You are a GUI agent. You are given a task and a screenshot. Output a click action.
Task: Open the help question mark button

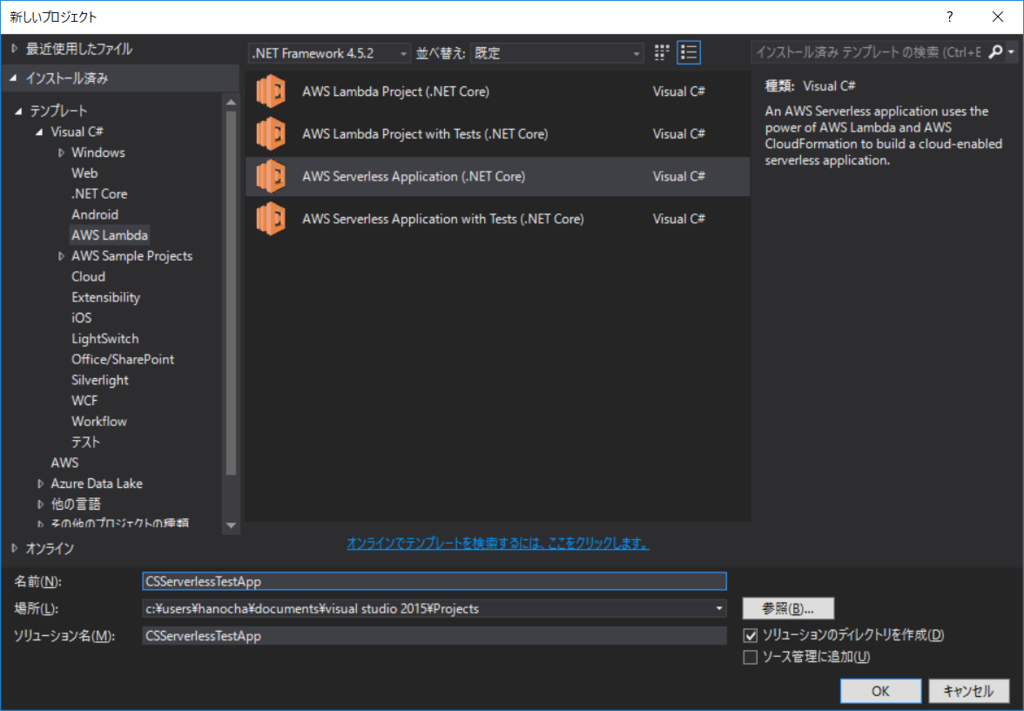point(950,17)
